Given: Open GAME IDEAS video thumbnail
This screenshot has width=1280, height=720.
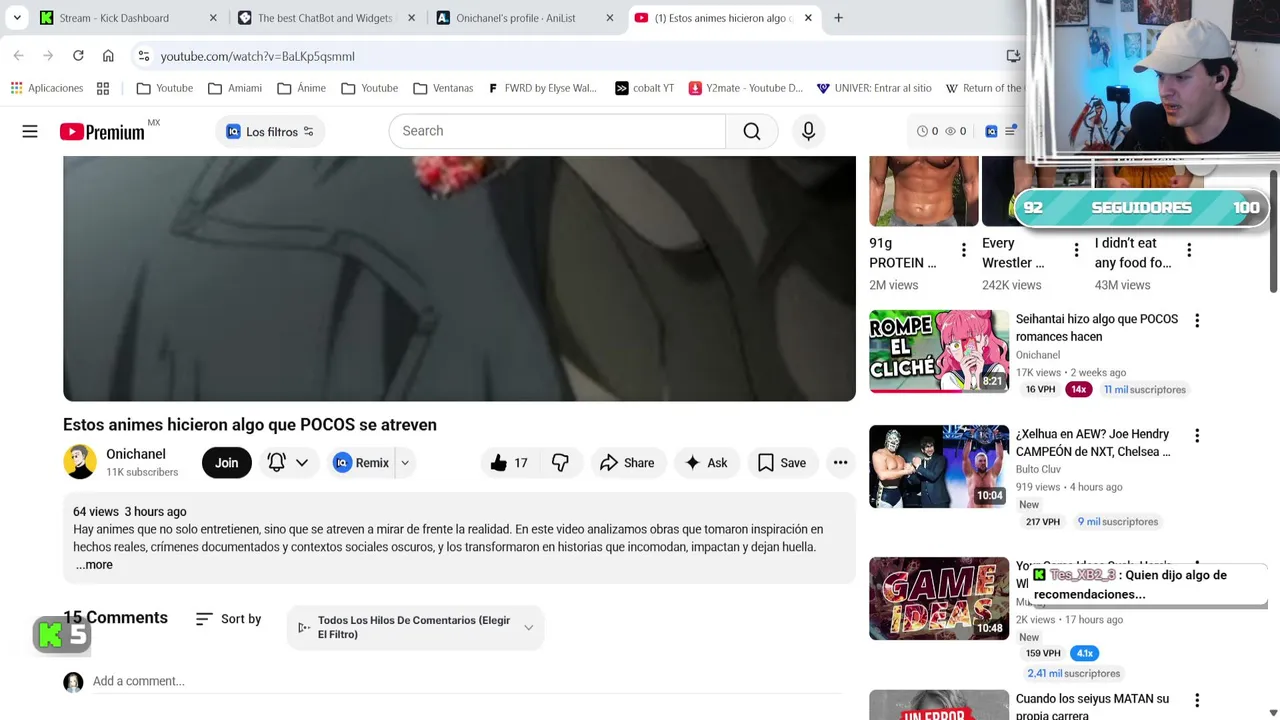Looking at the screenshot, I should click(939, 598).
